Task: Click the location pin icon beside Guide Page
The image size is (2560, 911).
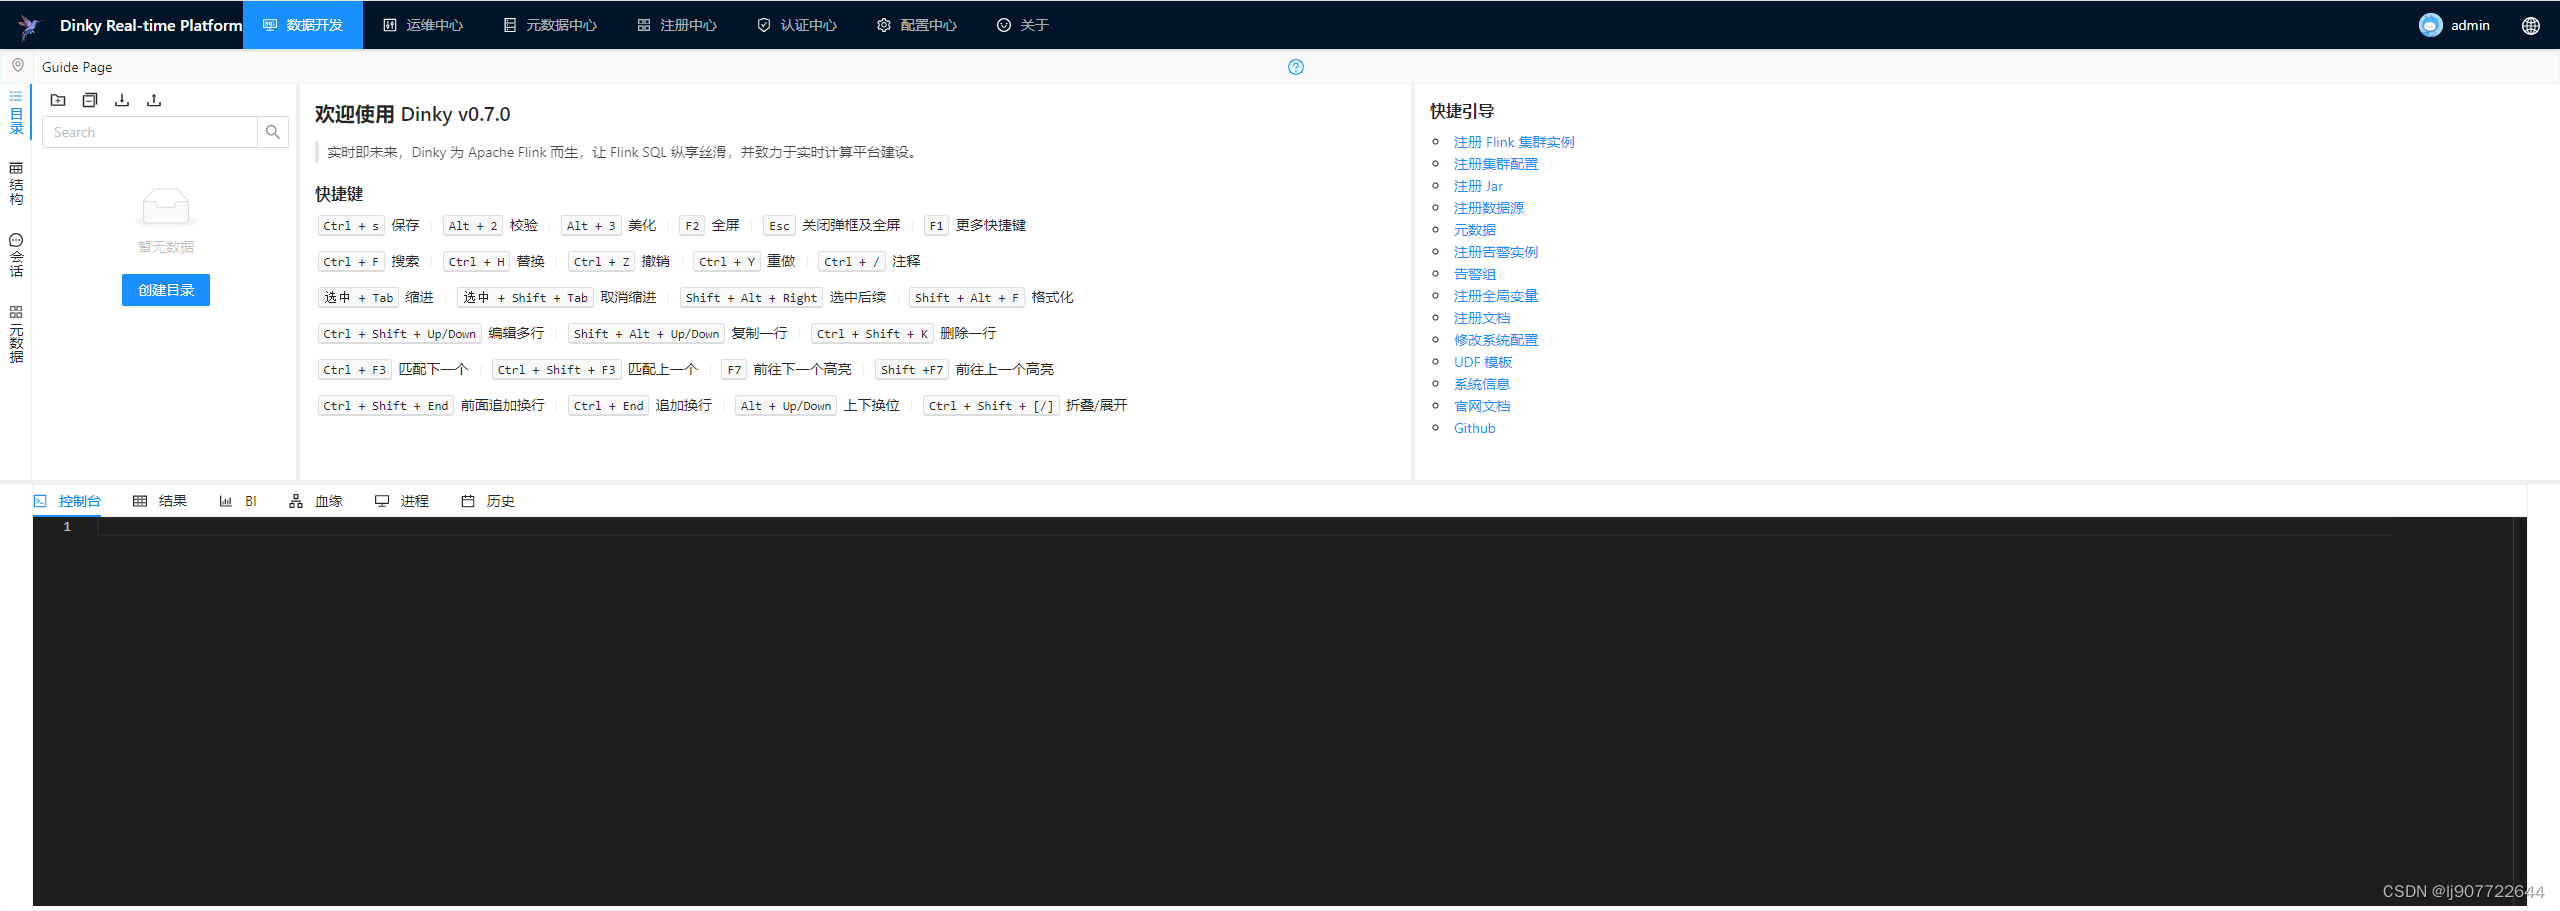Action: coord(17,66)
